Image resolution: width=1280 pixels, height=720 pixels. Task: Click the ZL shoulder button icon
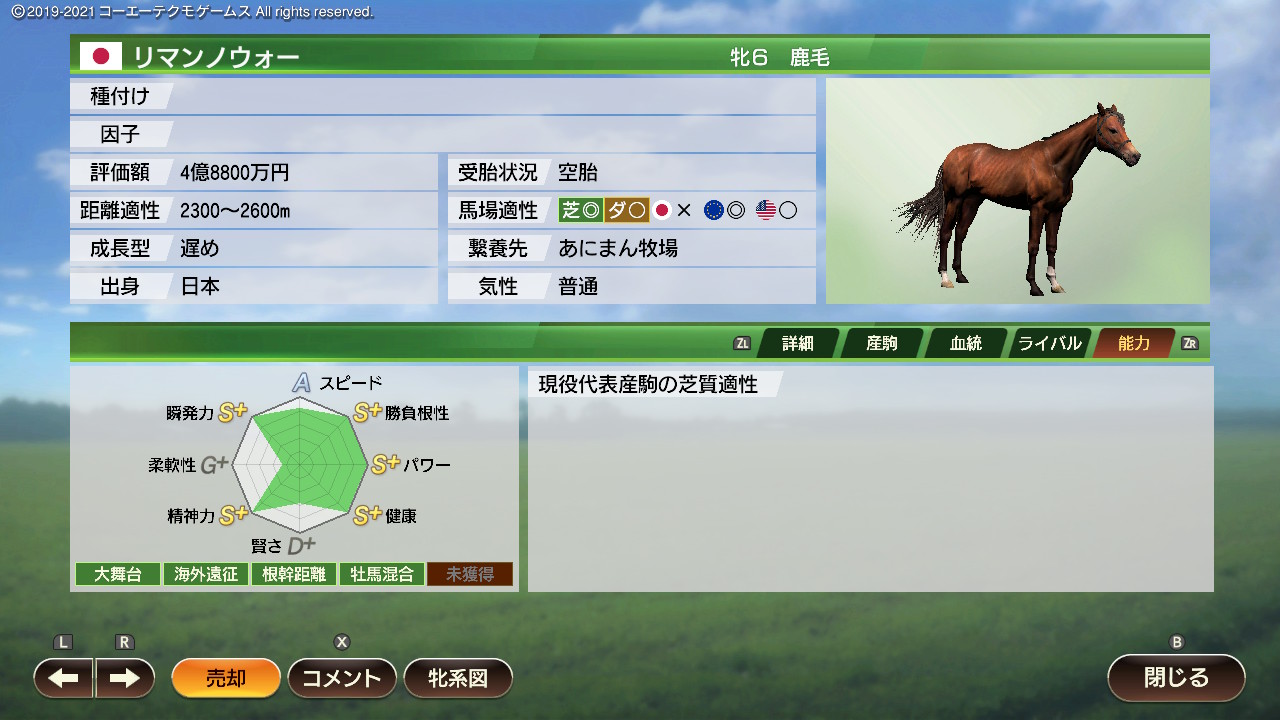click(742, 343)
